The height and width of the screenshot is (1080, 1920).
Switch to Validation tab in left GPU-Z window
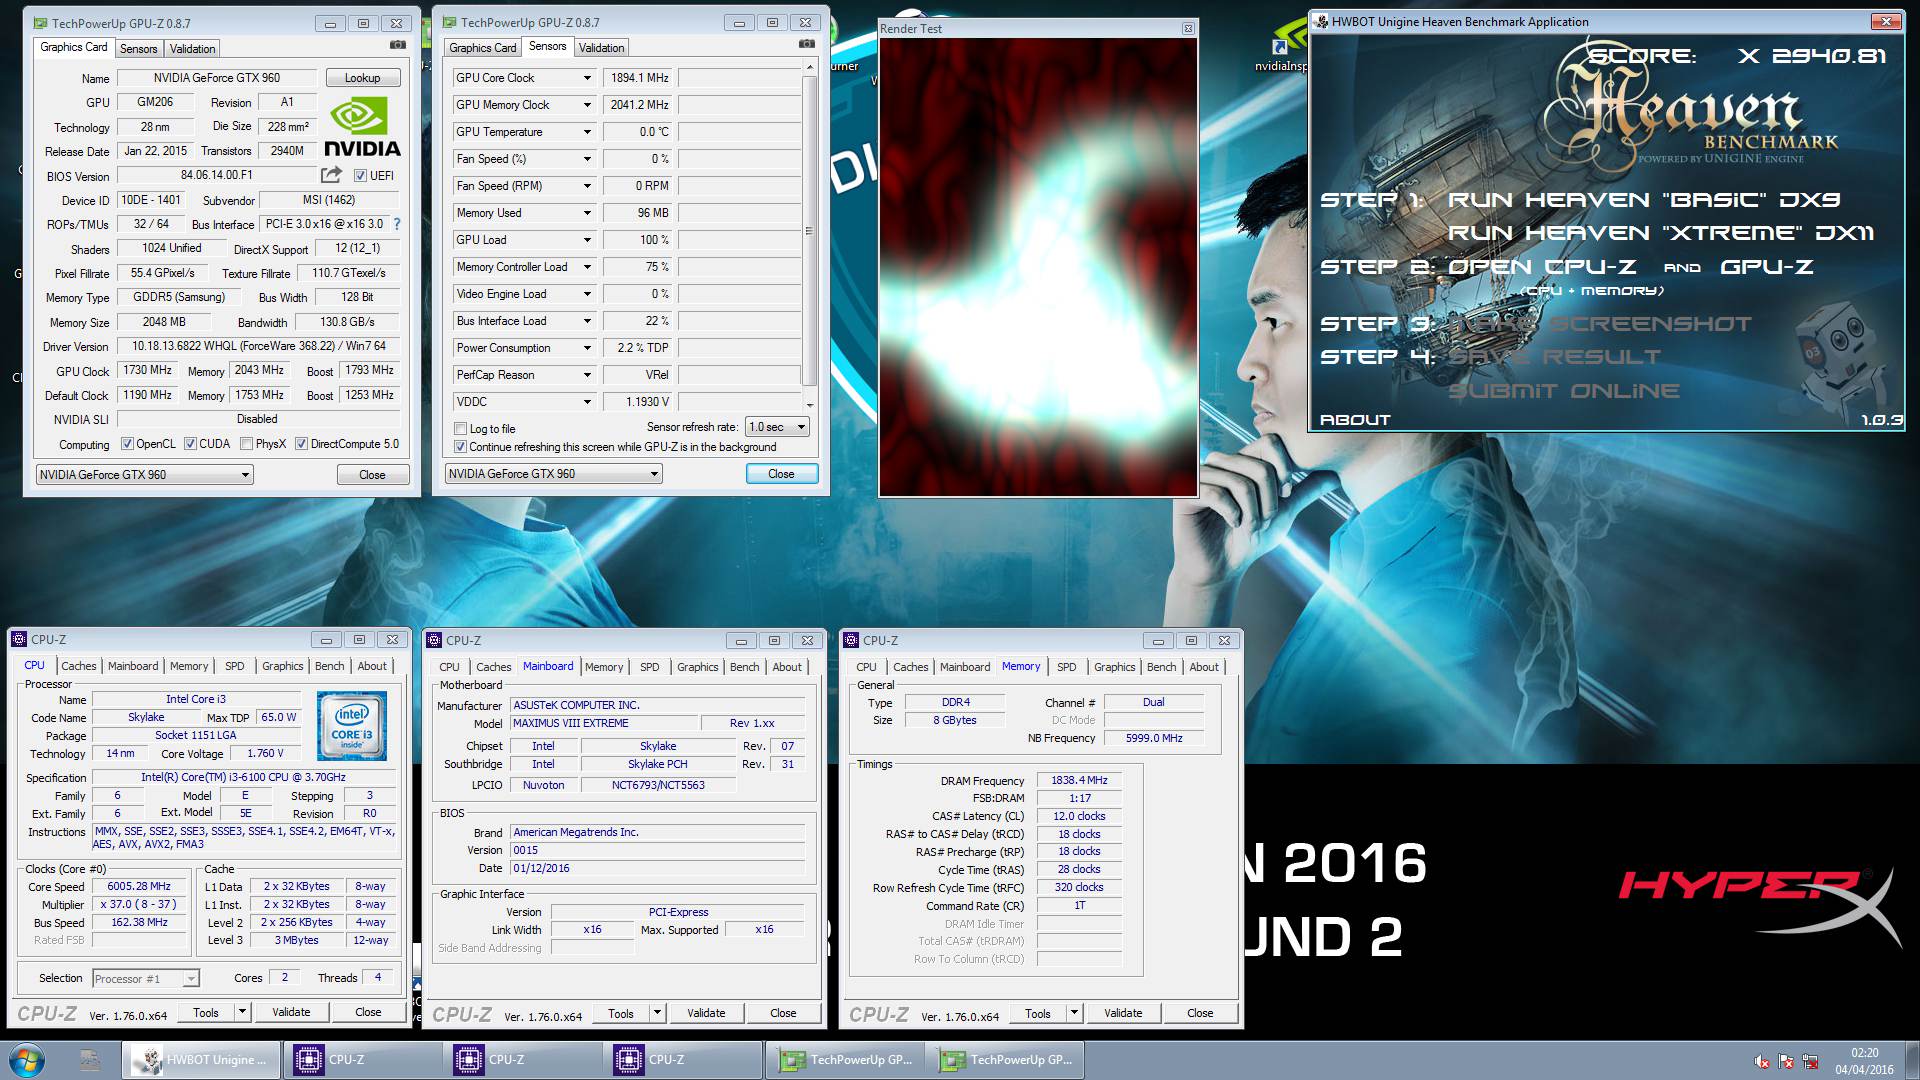(192, 49)
